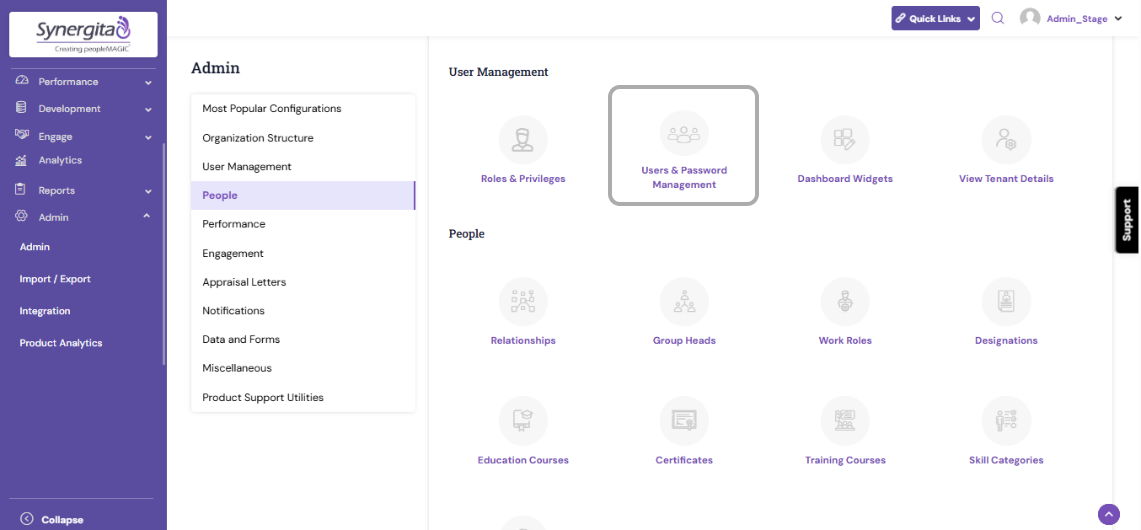The width and height of the screenshot is (1141, 530).
Task: Click the scroll-to-top arrow button
Action: (1108, 514)
